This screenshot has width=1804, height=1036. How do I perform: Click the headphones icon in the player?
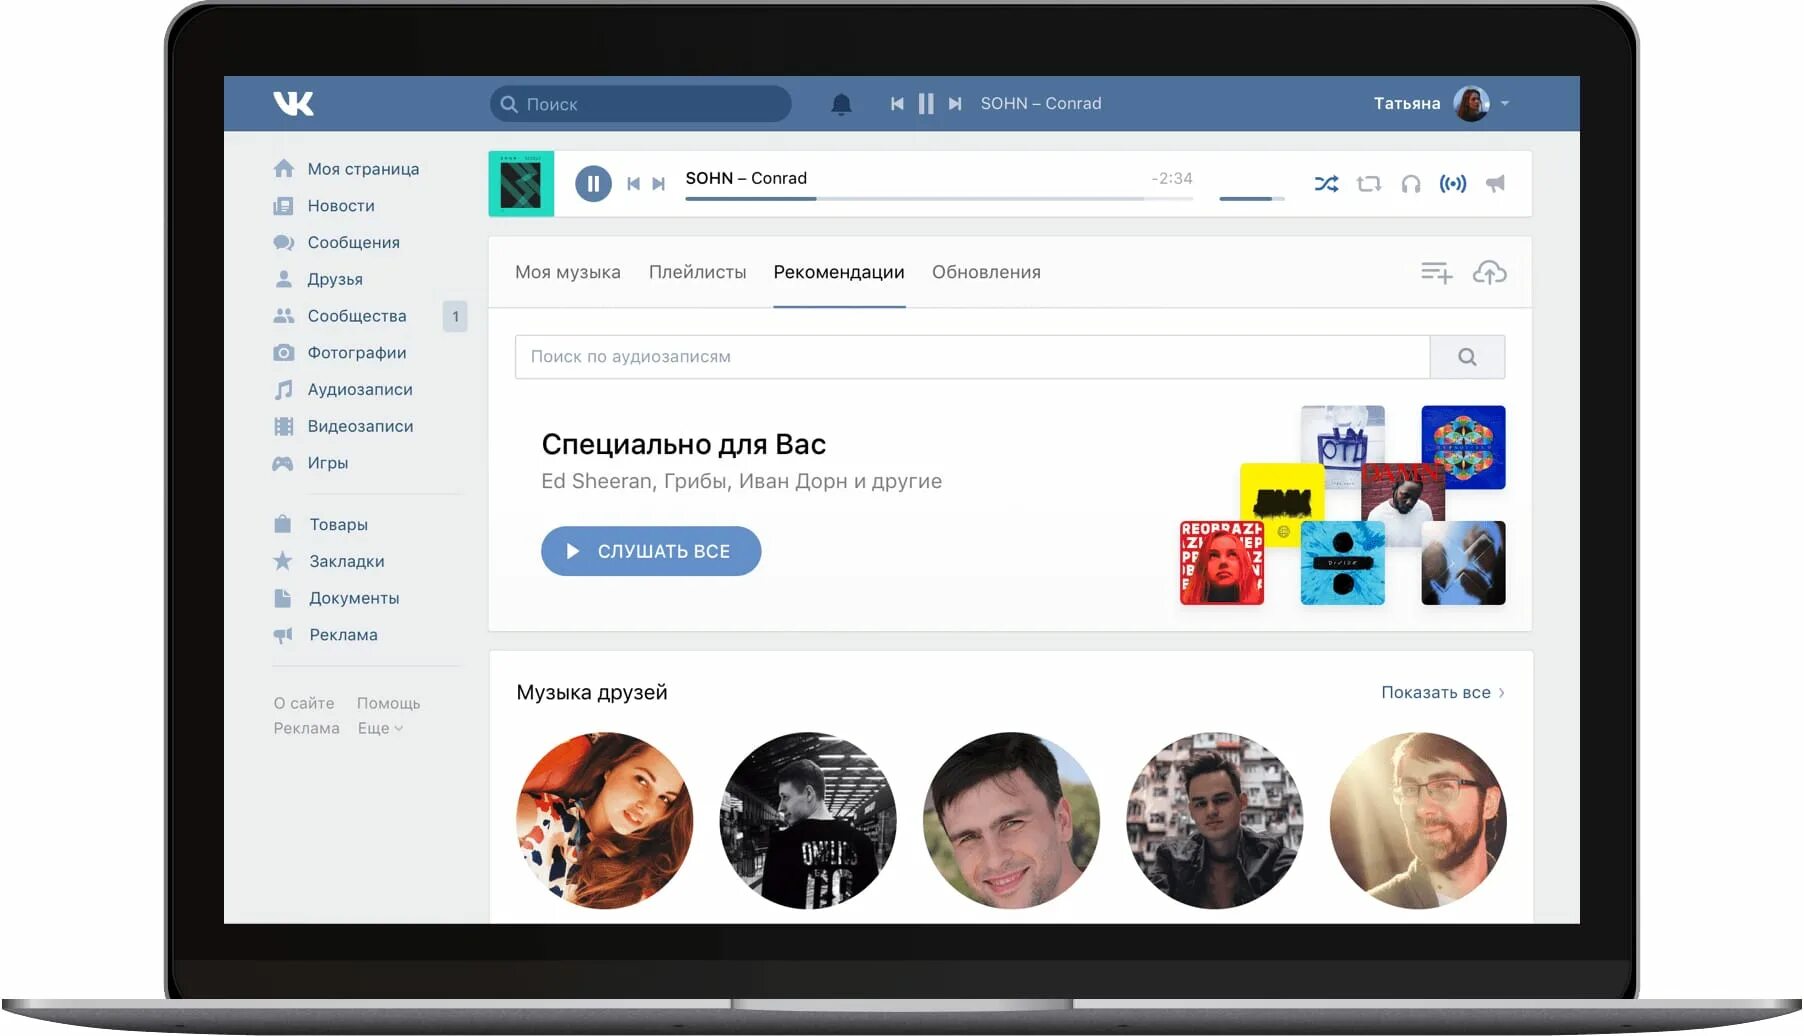pyautogui.click(x=1411, y=183)
